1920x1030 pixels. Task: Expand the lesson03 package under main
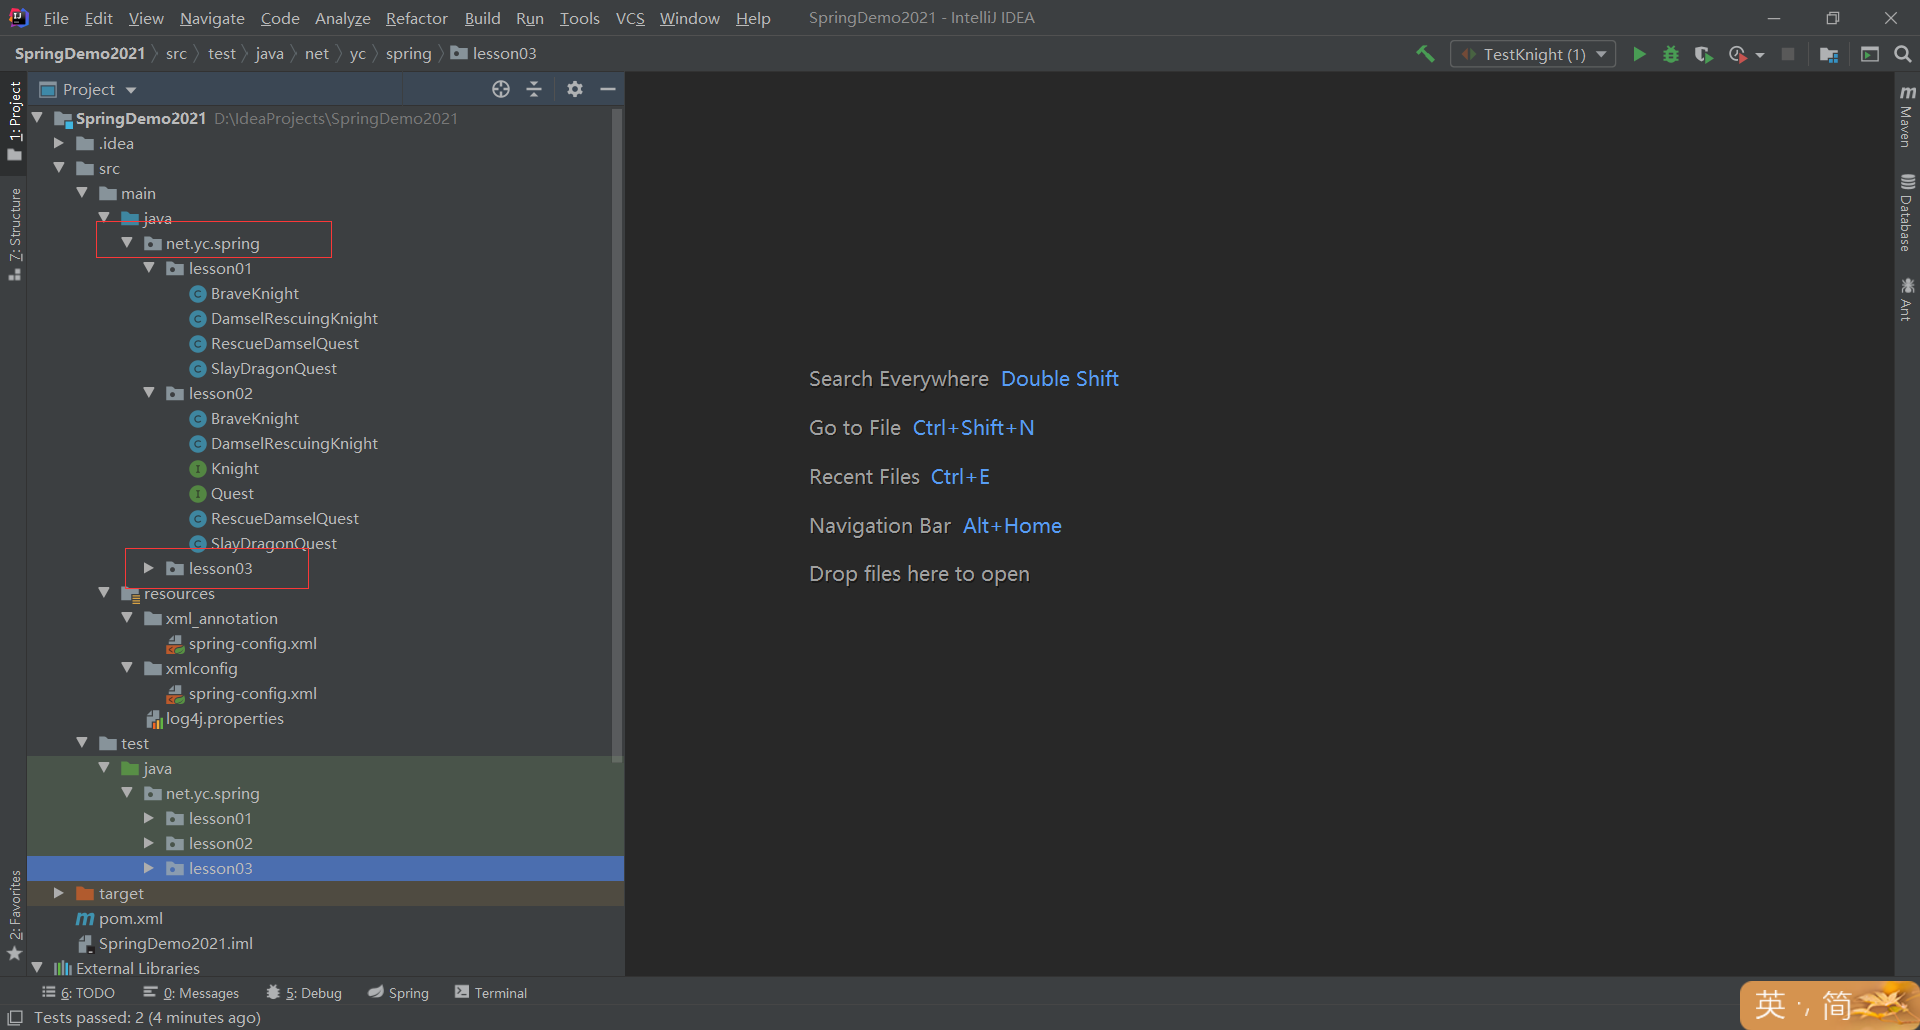[149, 568]
